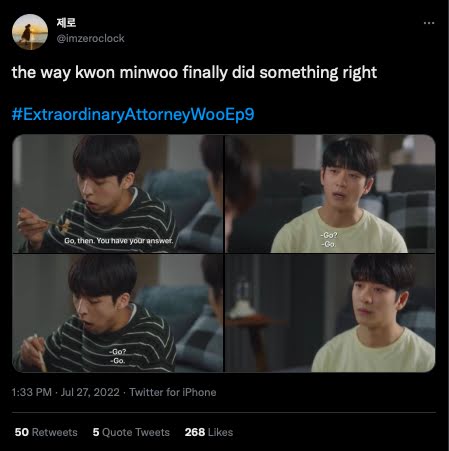449x451 pixels.
Task: Open the @imzeroclock handle link
Action: click(x=90, y=39)
